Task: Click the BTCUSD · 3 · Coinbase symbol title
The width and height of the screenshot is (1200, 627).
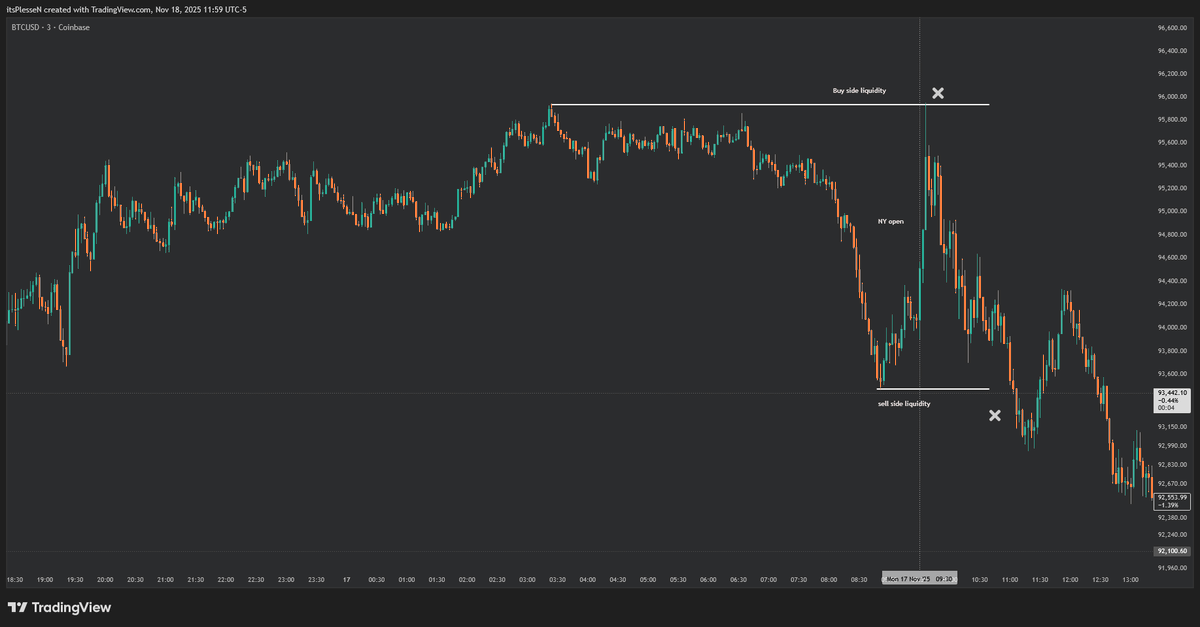Action: point(50,27)
